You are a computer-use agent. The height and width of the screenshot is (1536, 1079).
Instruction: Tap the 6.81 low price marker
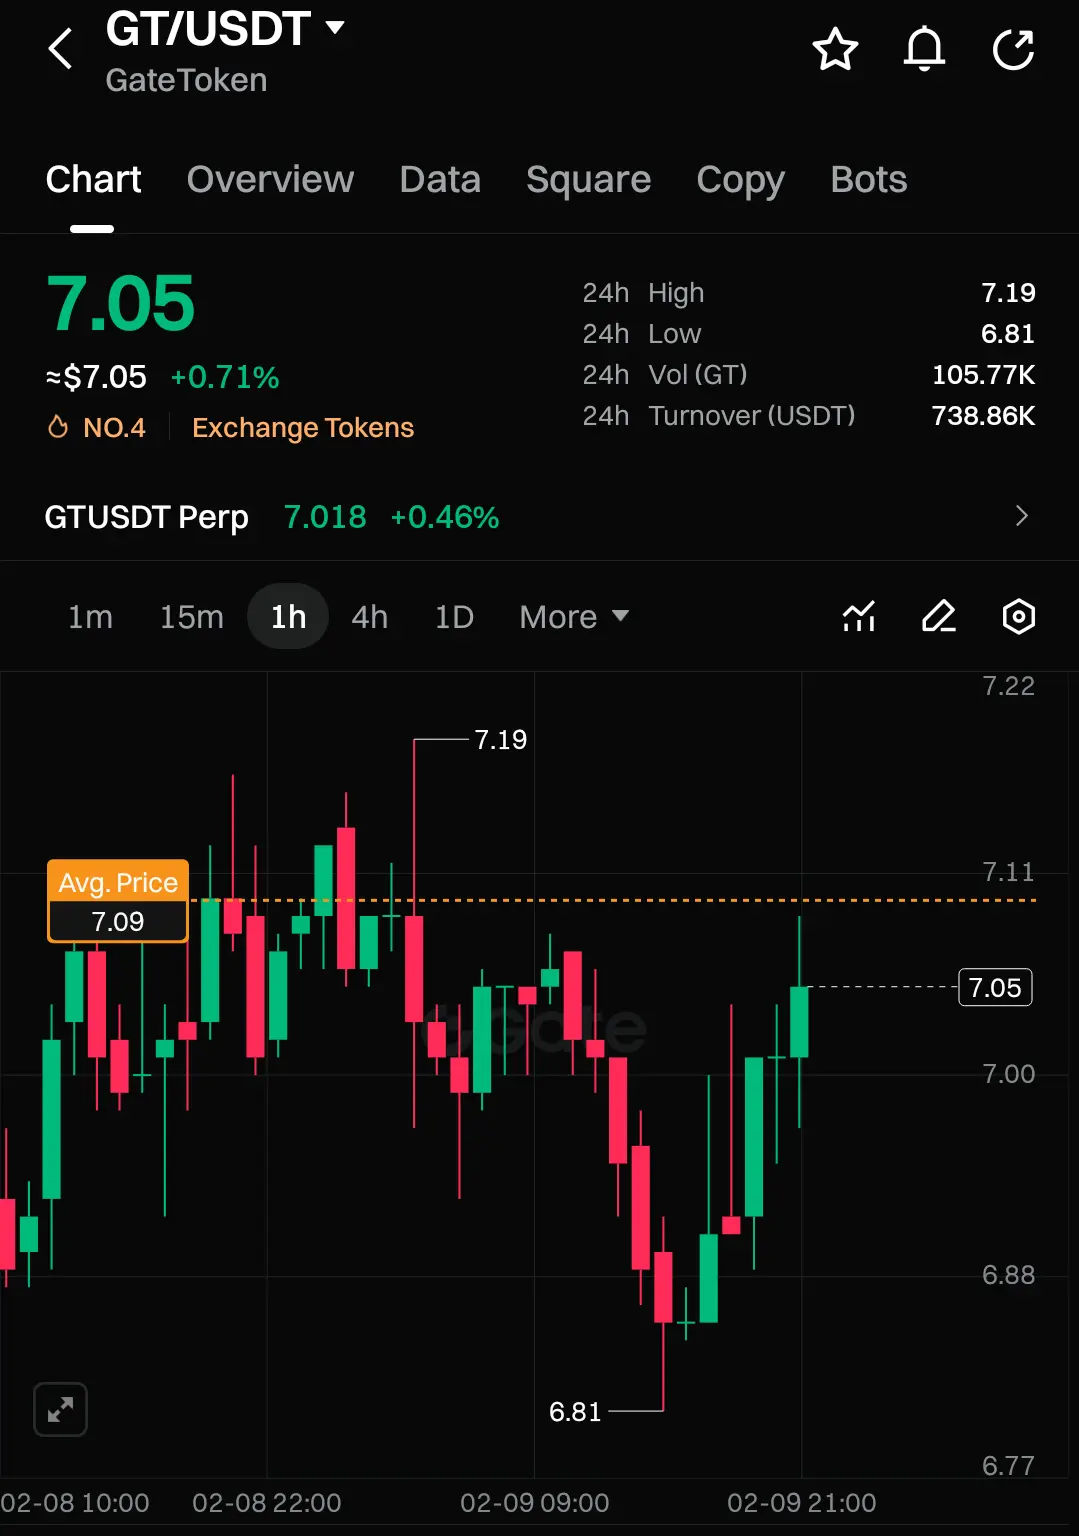click(x=575, y=1412)
